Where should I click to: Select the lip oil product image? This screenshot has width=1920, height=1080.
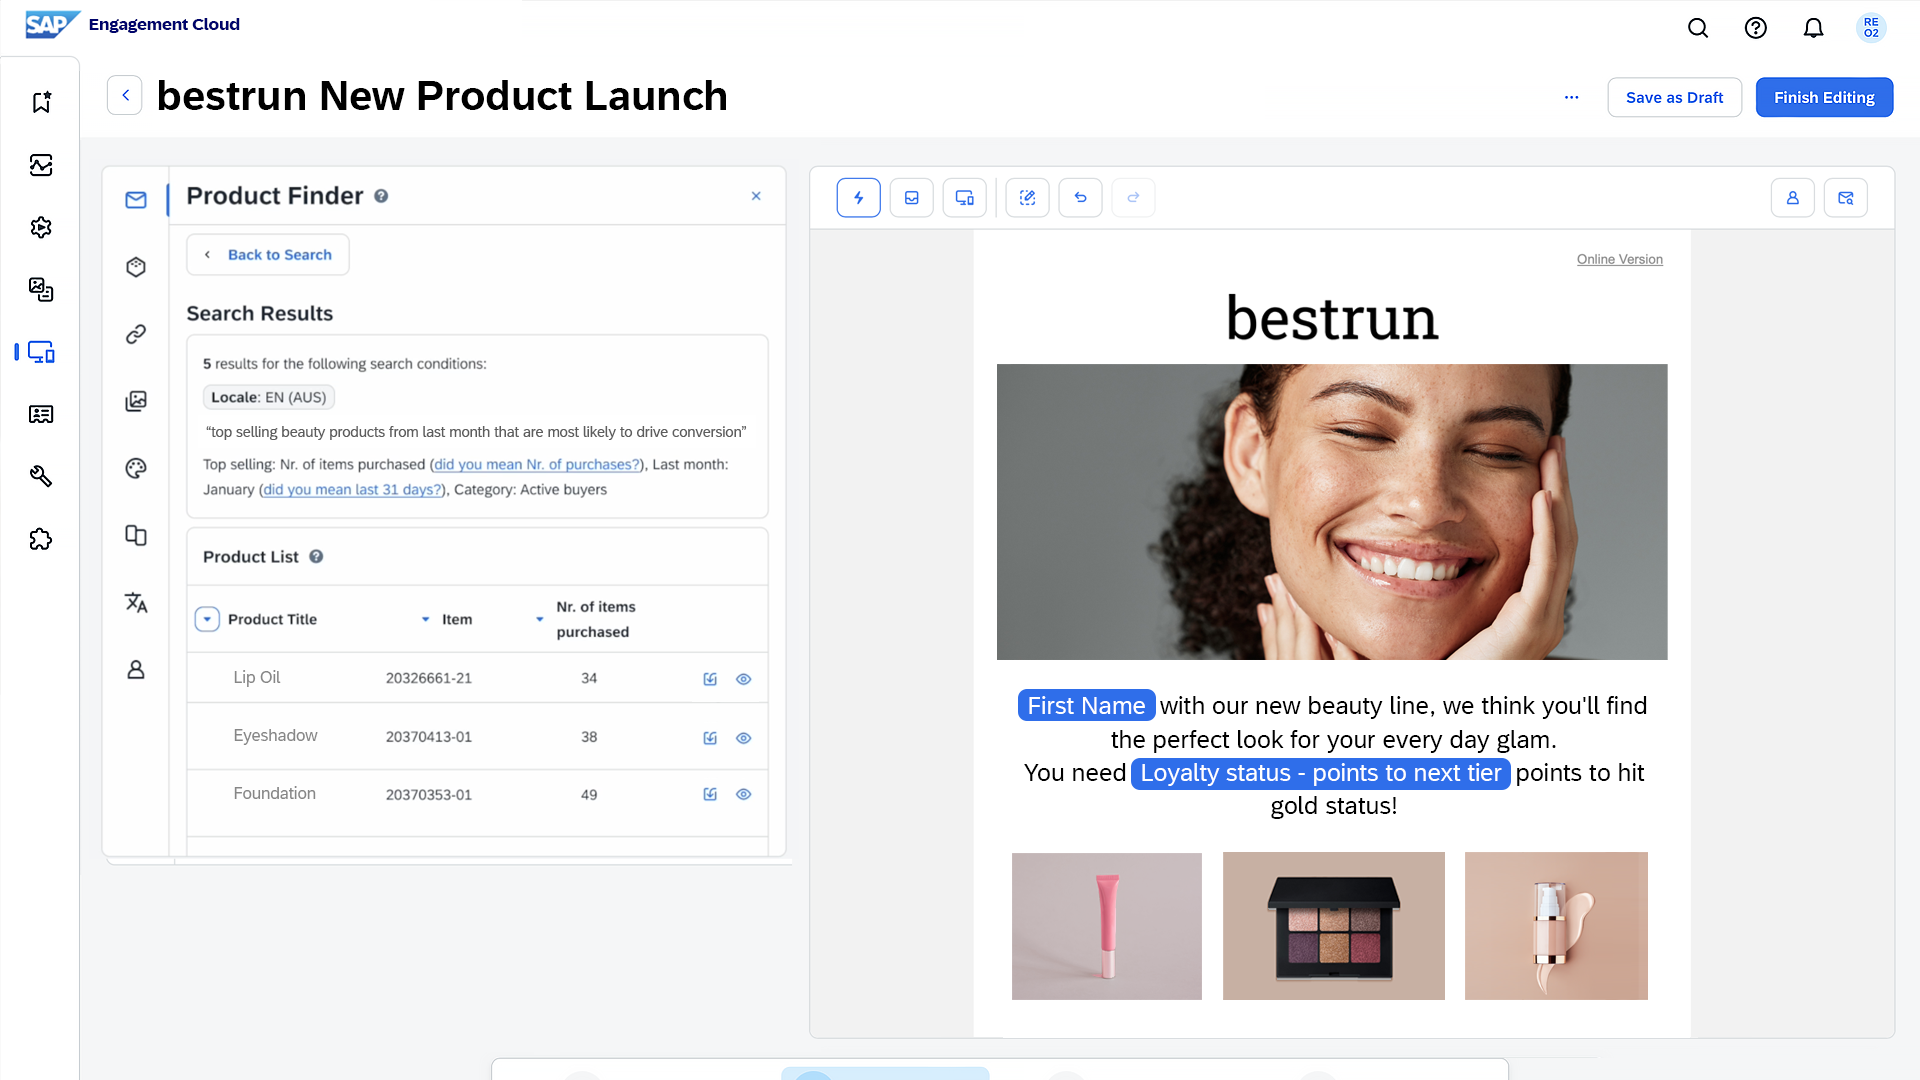[1107, 926]
